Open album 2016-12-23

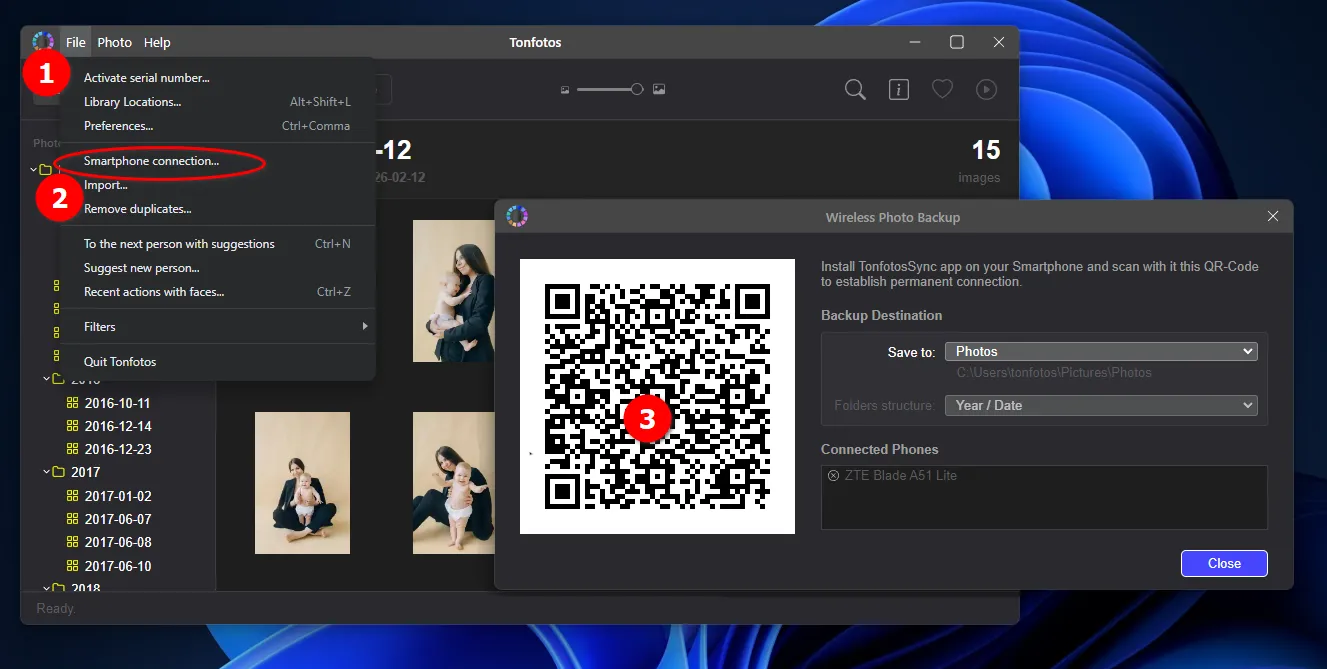pos(118,449)
